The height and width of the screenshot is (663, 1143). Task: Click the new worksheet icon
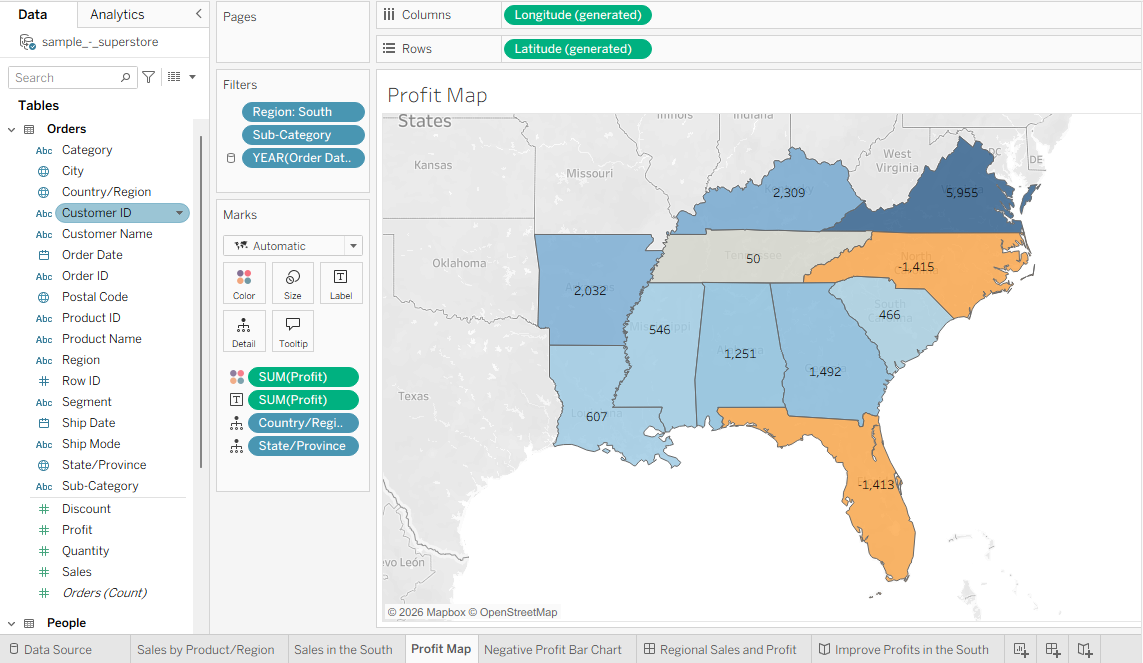pyautogui.click(x=1021, y=649)
